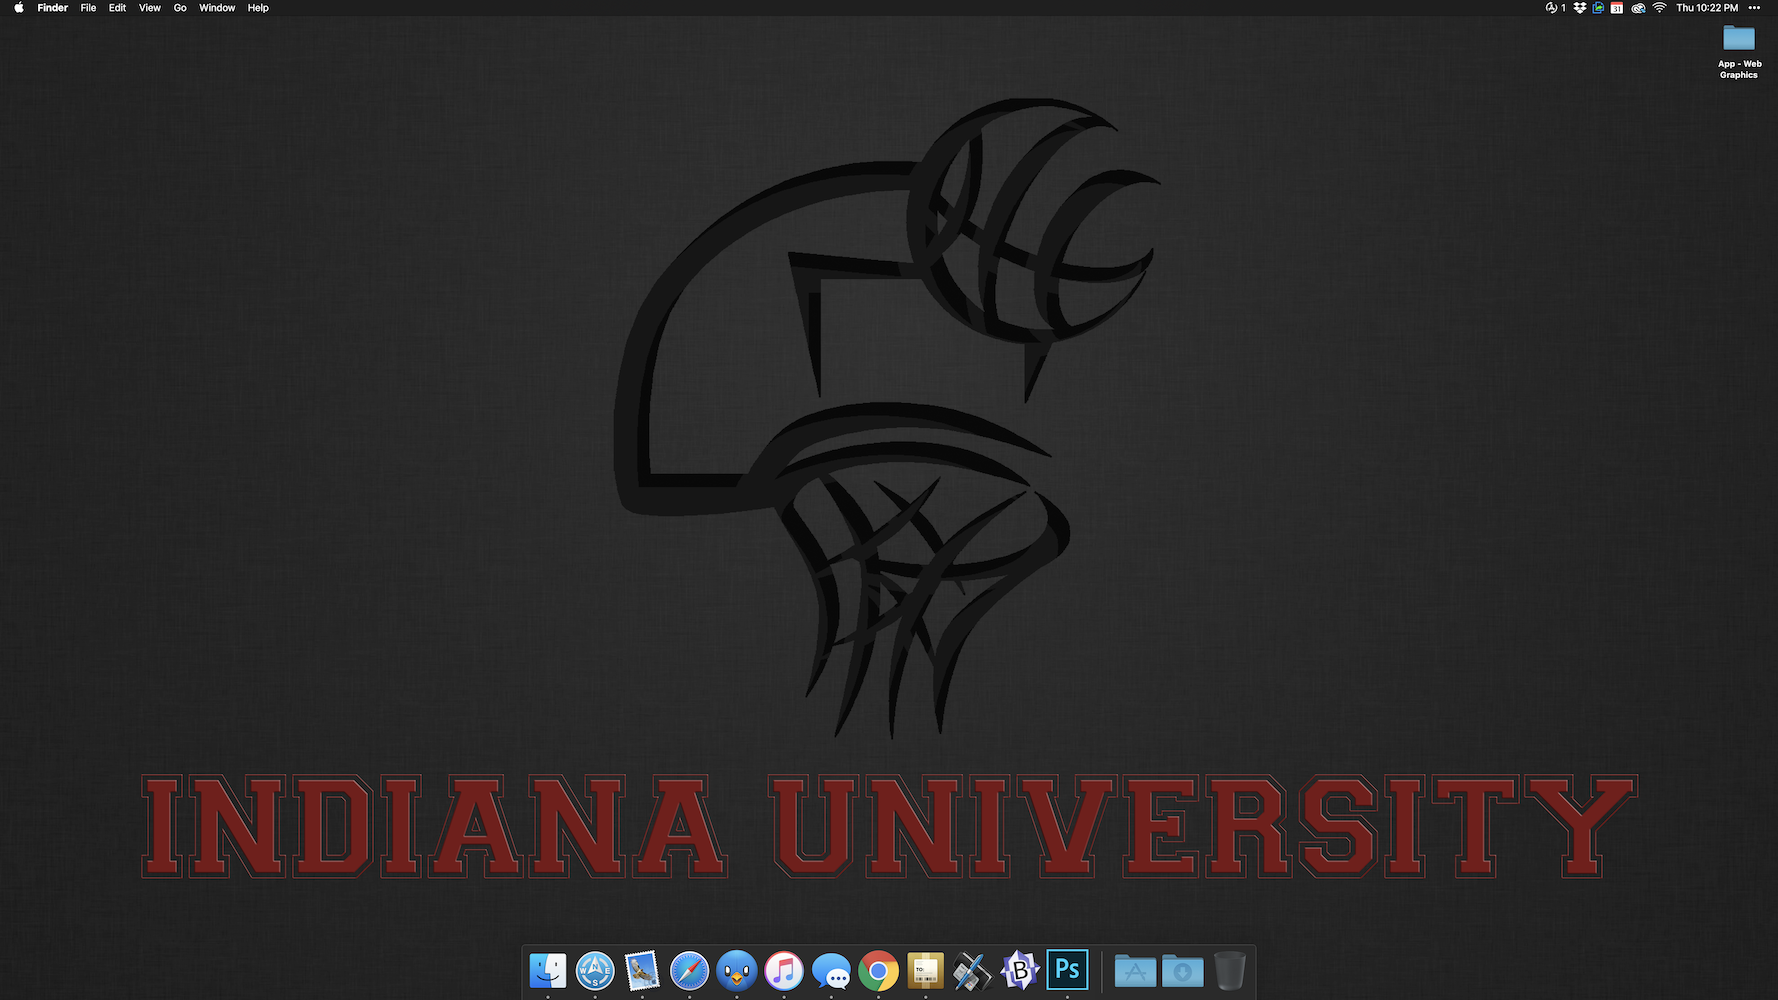
Task: Open the Edit menu
Action: pyautogui.click(x=117, y=8)
